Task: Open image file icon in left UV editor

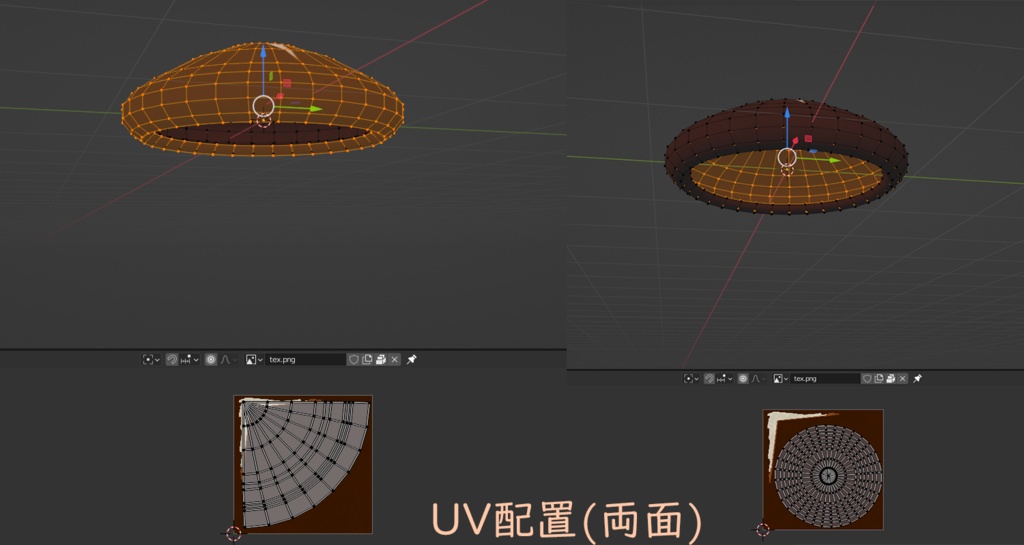Action: (381, 360)
